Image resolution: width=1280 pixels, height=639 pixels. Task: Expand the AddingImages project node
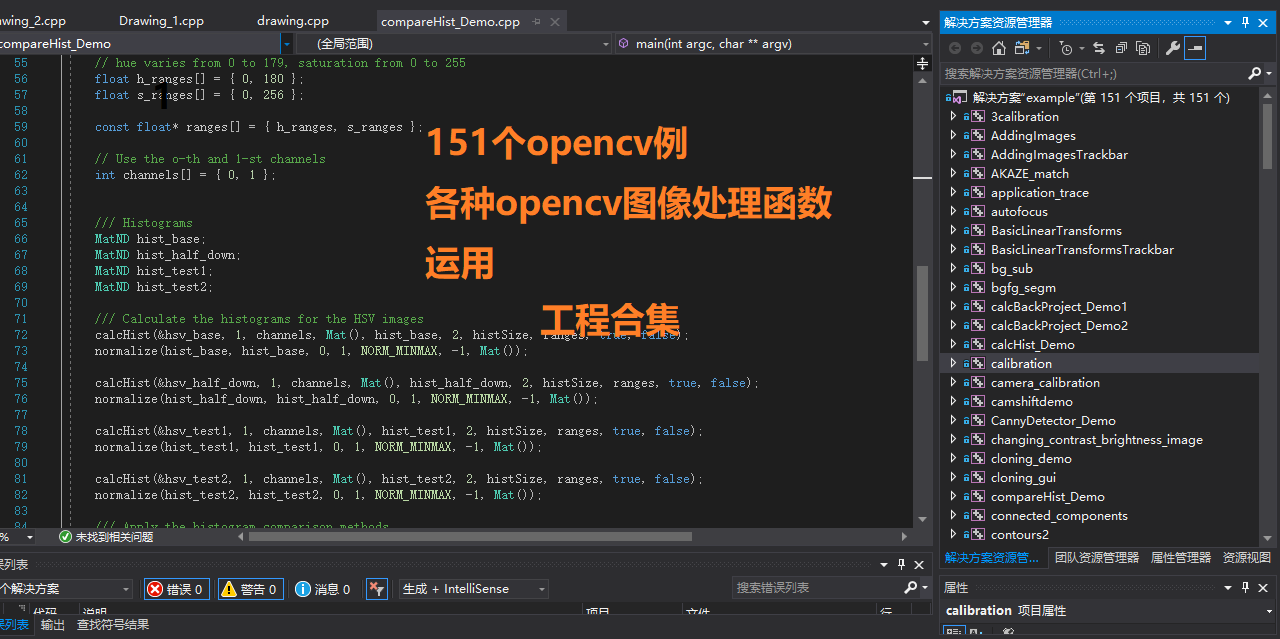coord(953,136)
